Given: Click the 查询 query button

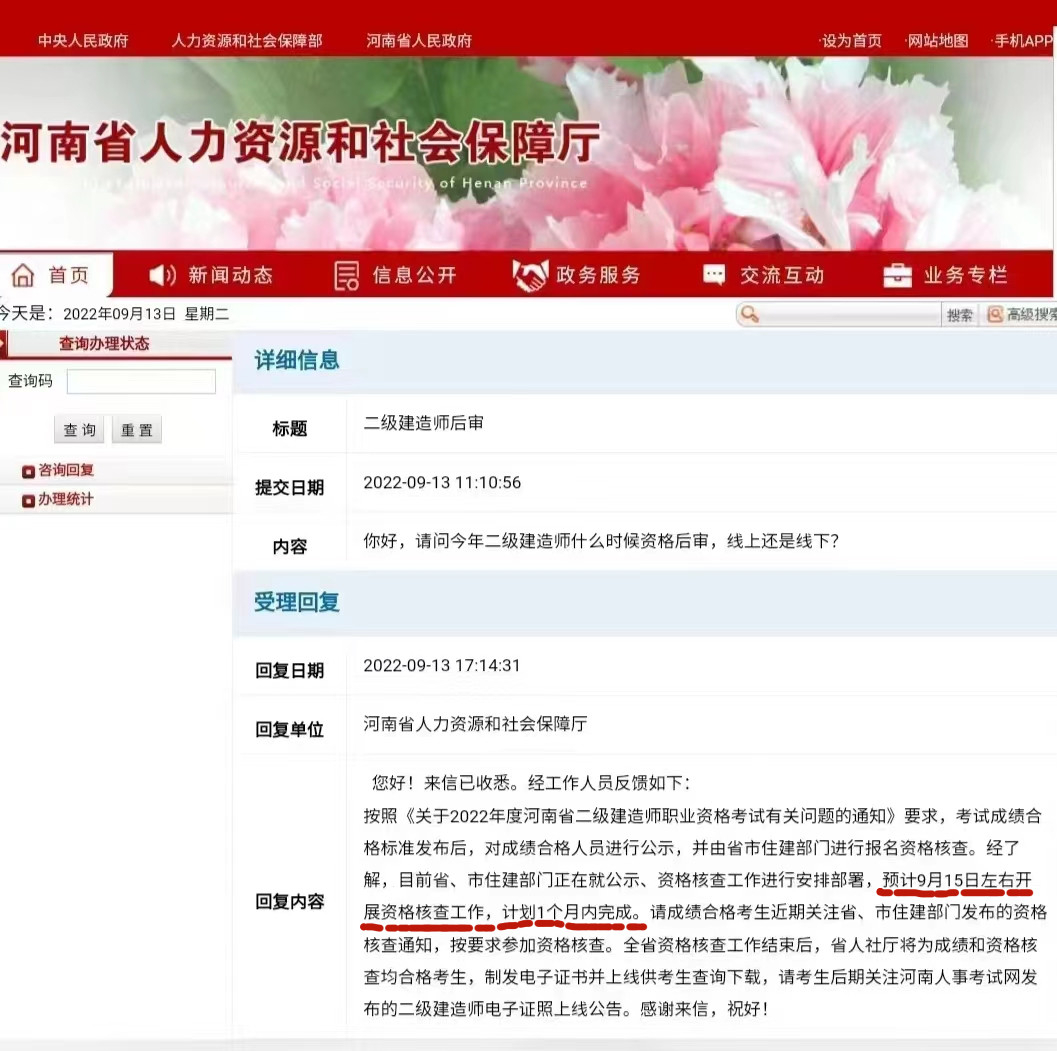Looking at the screenshot, I should (x=78, y=429).
